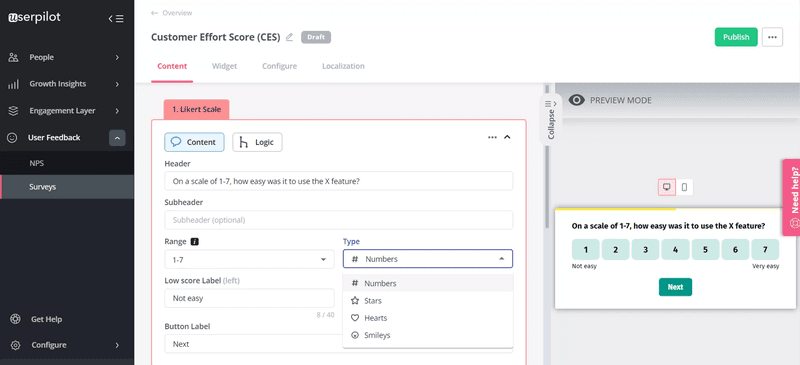Open the Configure tab
The width and height of the screenshot is (800, 365).
(280, 66)
